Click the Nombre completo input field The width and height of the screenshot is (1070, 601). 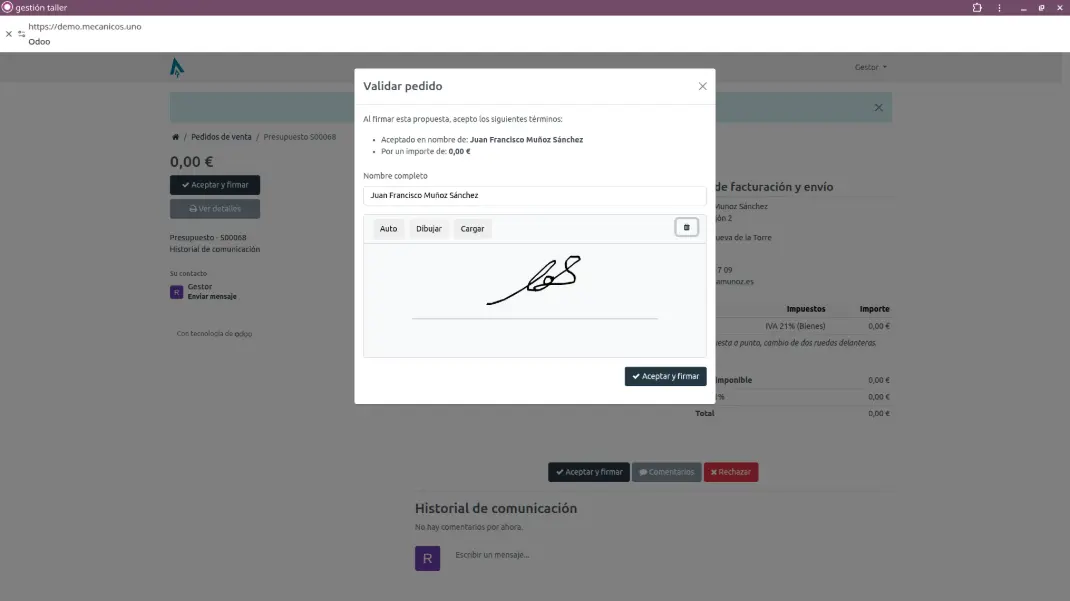click(534, 196)
